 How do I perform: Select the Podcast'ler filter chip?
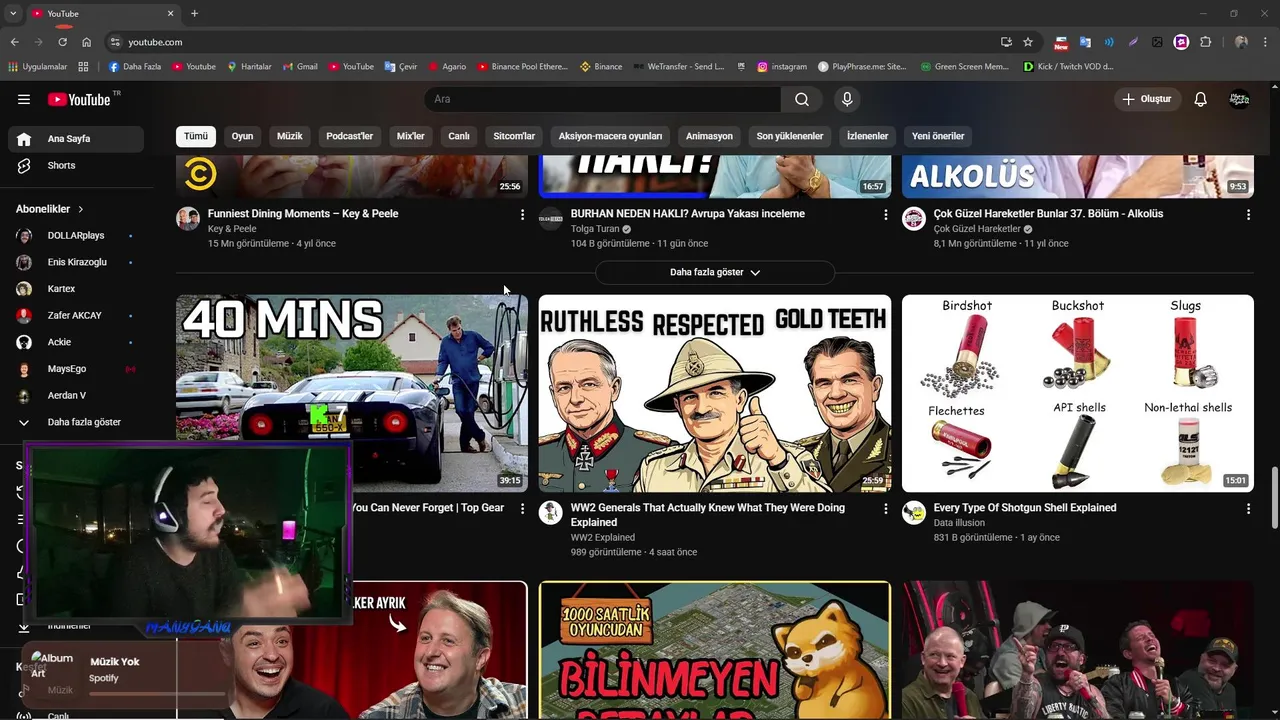(x=349, y=136)
